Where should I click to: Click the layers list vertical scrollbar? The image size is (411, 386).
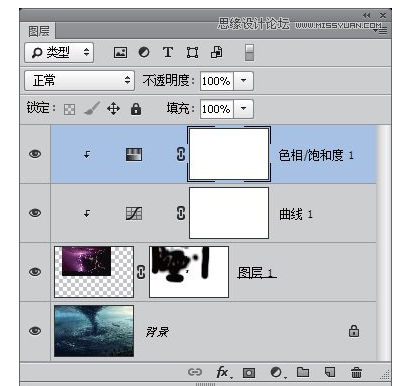(x=384, y=243)
